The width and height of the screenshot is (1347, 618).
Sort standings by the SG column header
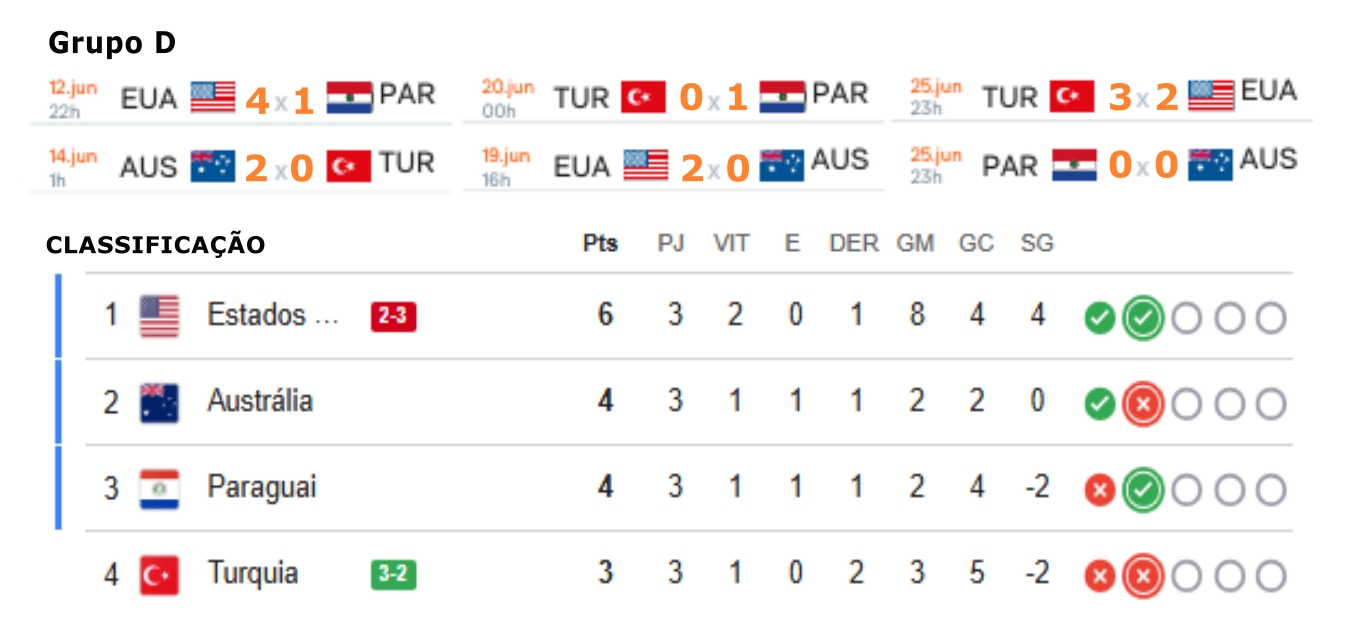click(x=1037, y=244)
